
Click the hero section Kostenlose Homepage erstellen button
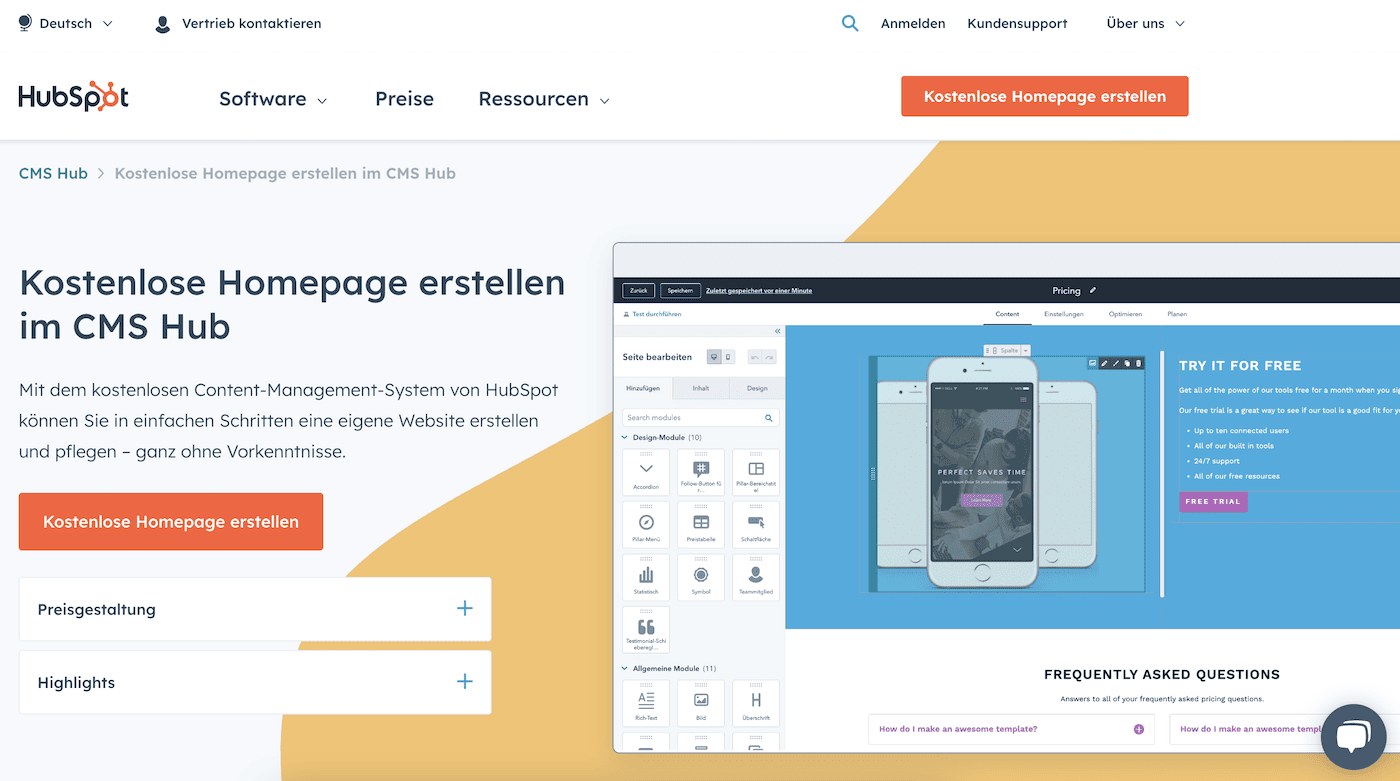171,521
